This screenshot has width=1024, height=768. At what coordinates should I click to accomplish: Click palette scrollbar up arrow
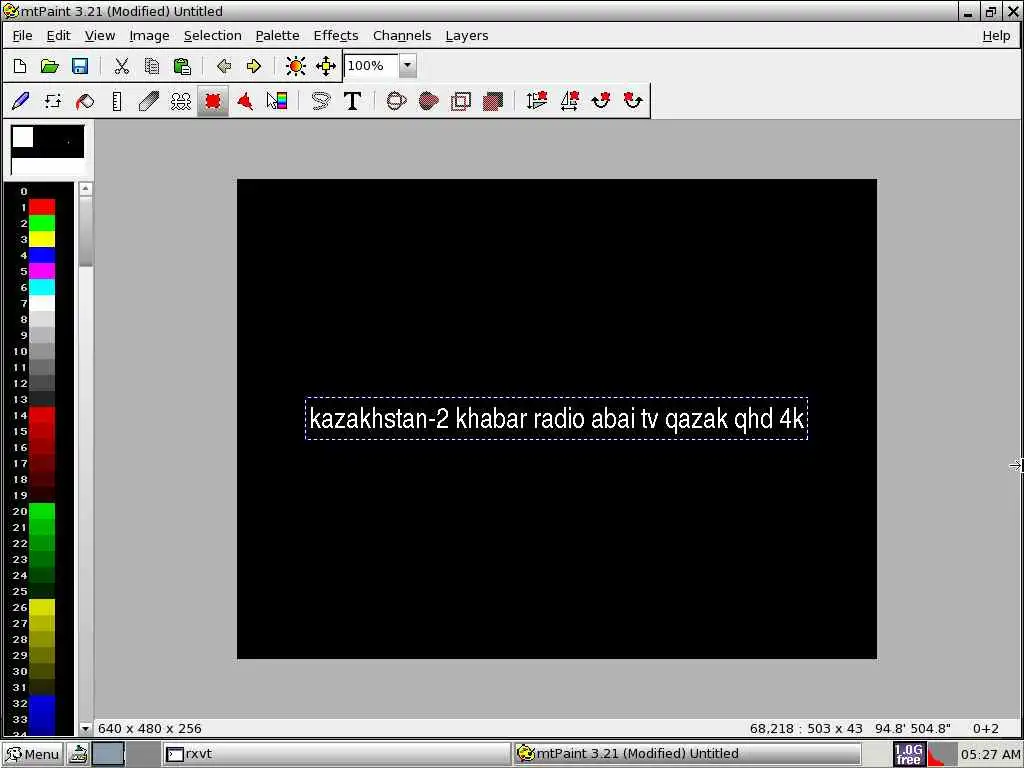click(86, 189)
